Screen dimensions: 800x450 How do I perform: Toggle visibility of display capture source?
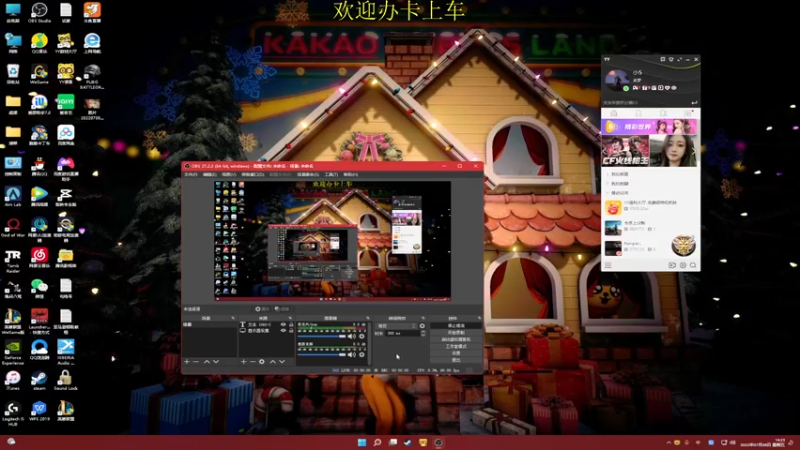coord(283,331)
